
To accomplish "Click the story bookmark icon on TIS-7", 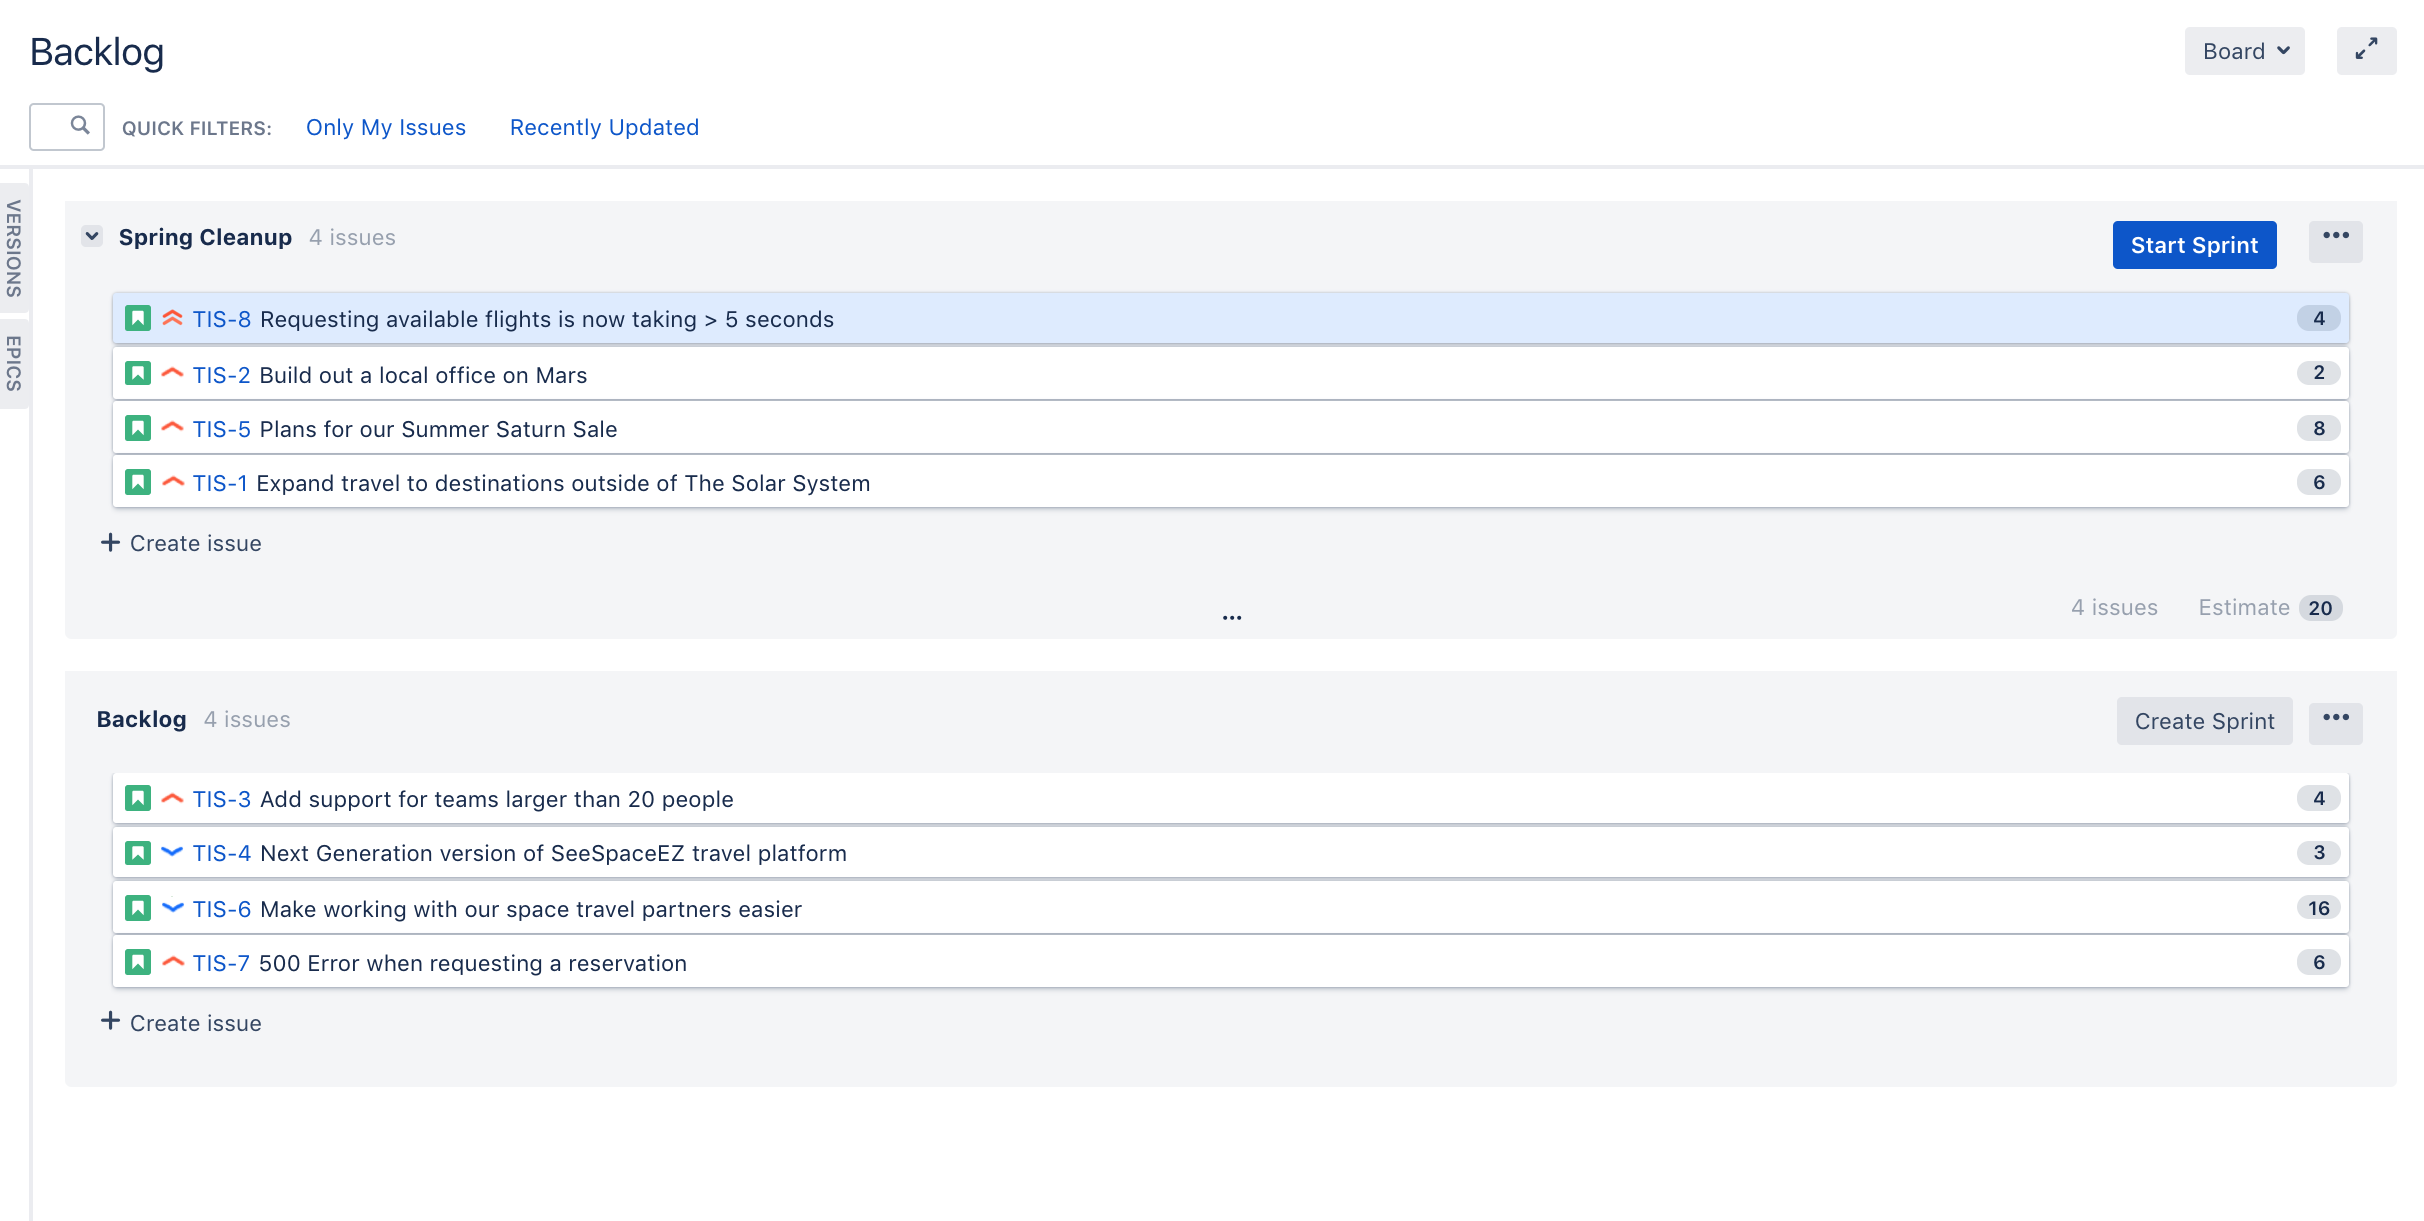I will (138, 963).
